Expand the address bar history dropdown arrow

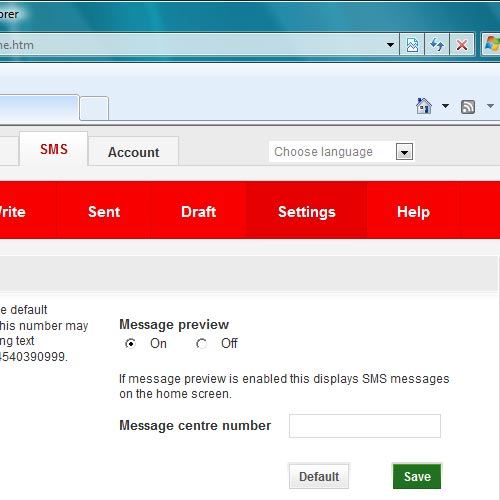[x=390, y=45]
